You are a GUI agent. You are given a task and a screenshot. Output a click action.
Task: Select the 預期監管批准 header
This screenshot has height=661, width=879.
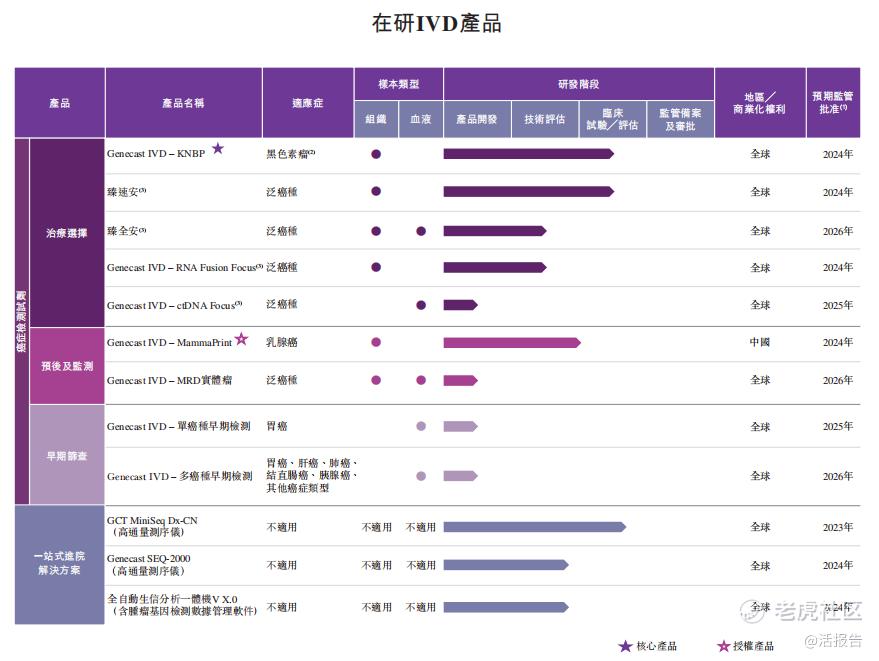[x=833, y=103]
